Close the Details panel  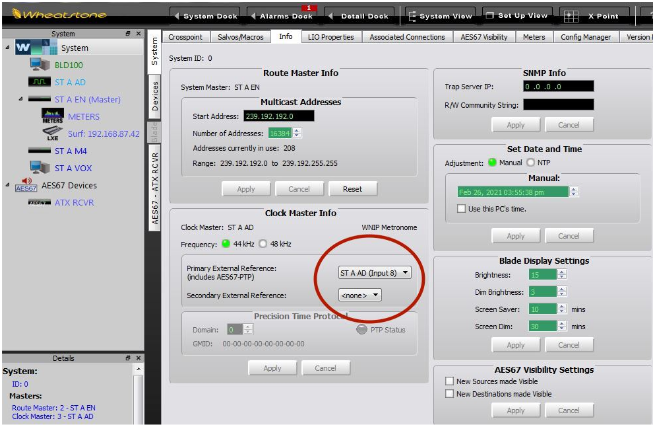pyautogui.click(x=138, y=358)
